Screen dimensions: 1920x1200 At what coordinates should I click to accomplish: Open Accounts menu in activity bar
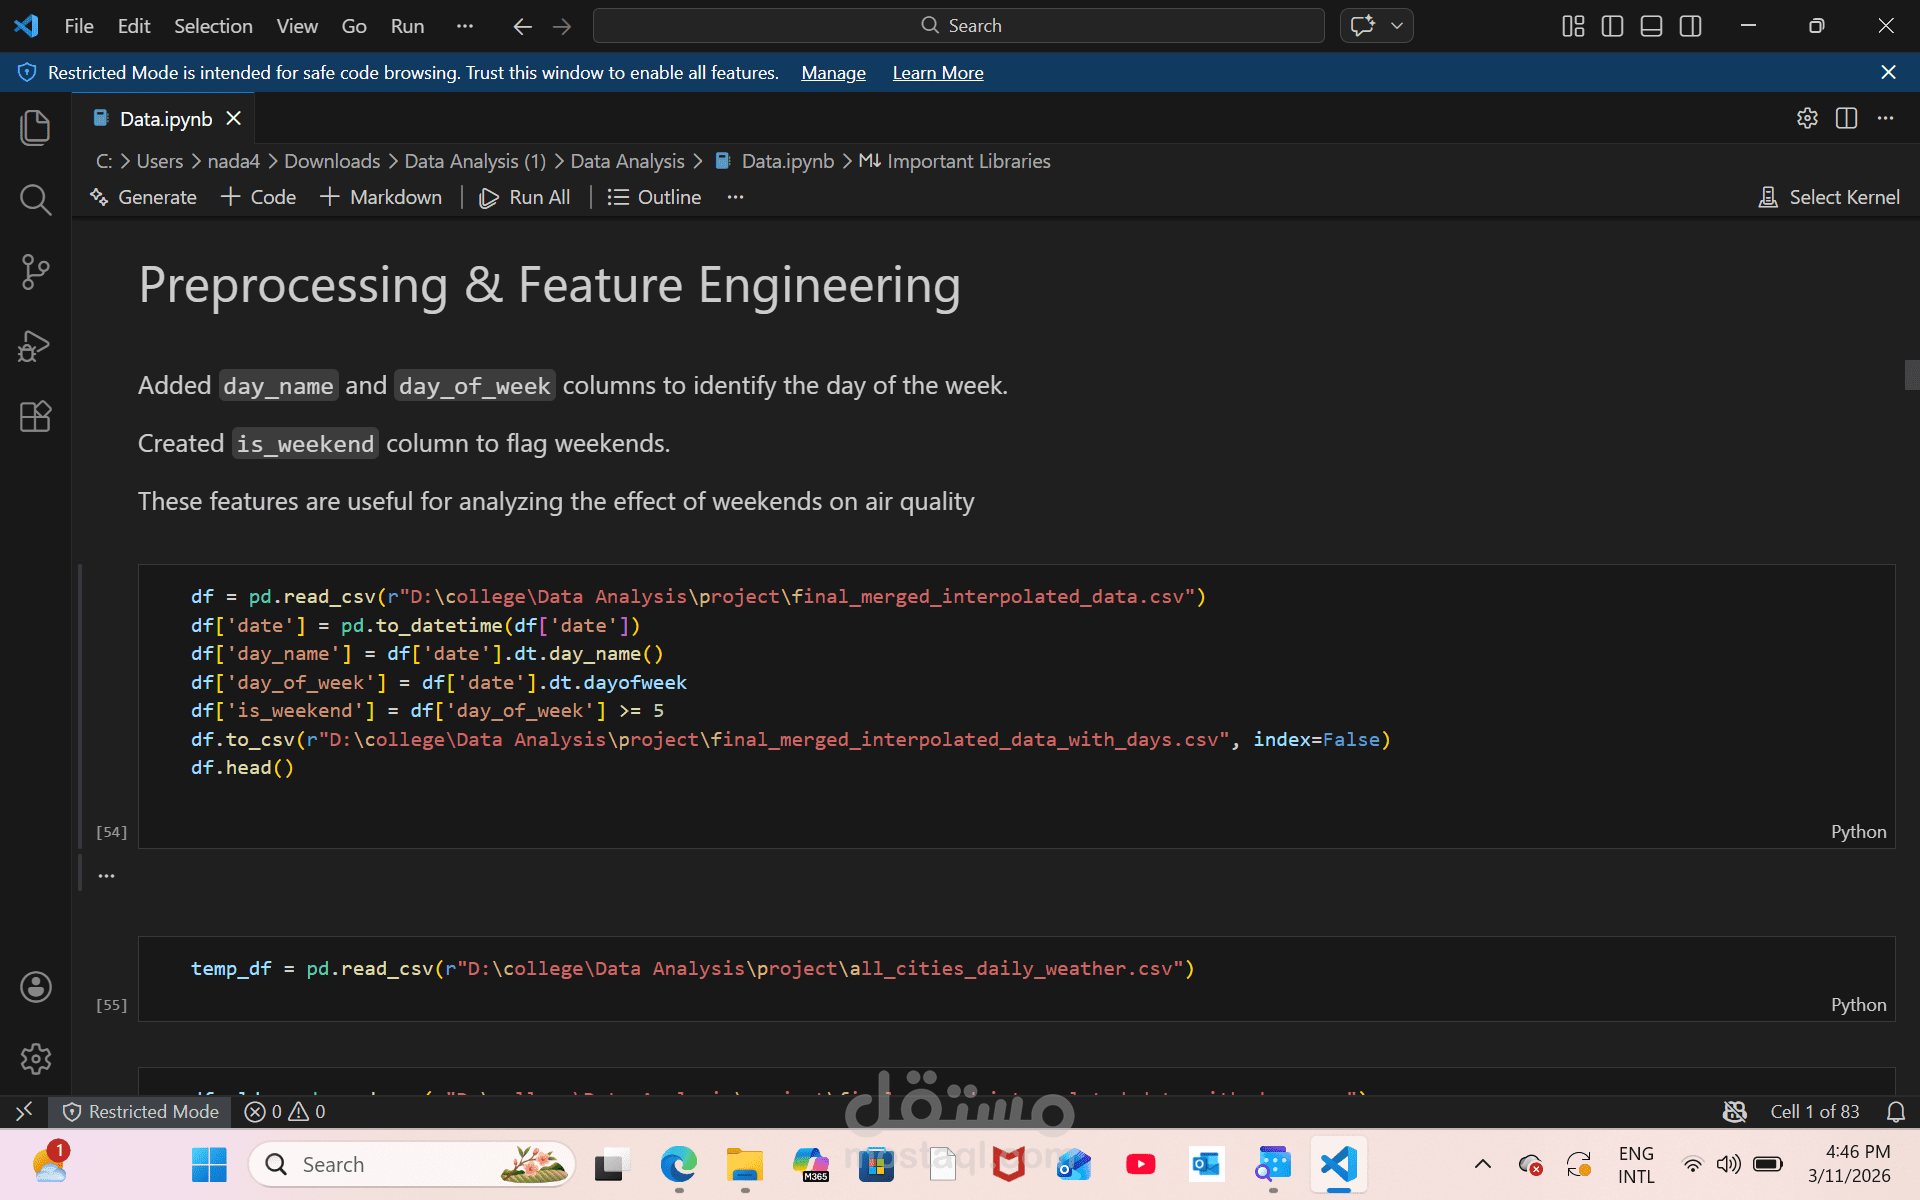pyautogui.click(x=35, y=987)
